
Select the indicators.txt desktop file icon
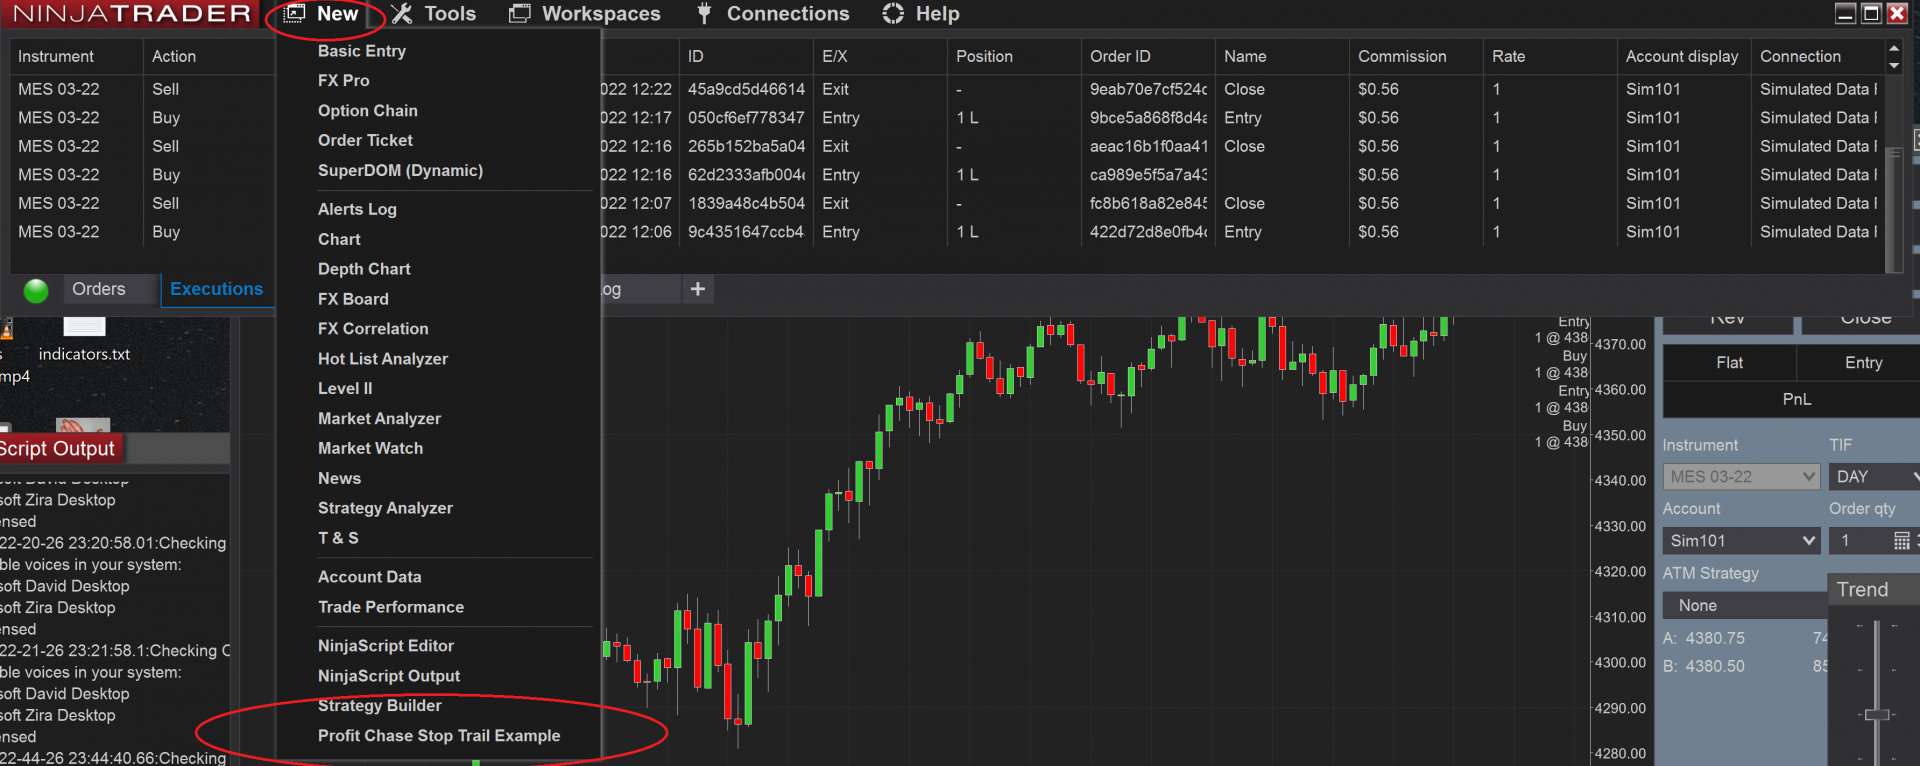(84, 339)
